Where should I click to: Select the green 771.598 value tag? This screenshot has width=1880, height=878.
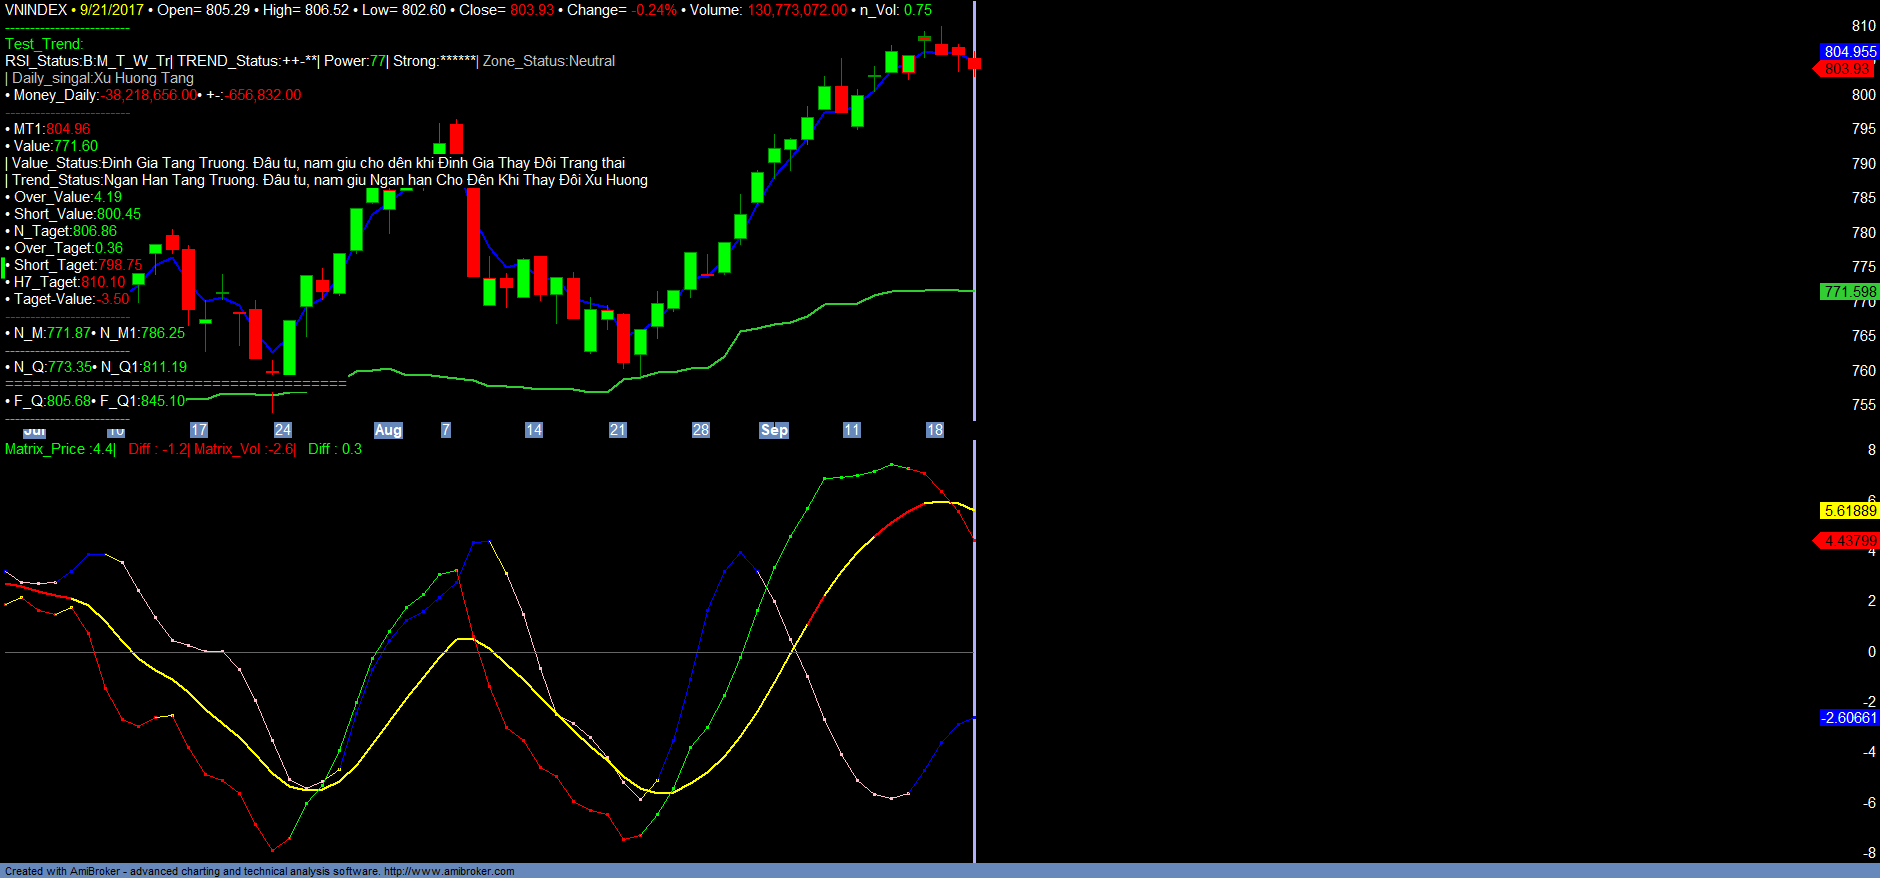click(1849, 292)
